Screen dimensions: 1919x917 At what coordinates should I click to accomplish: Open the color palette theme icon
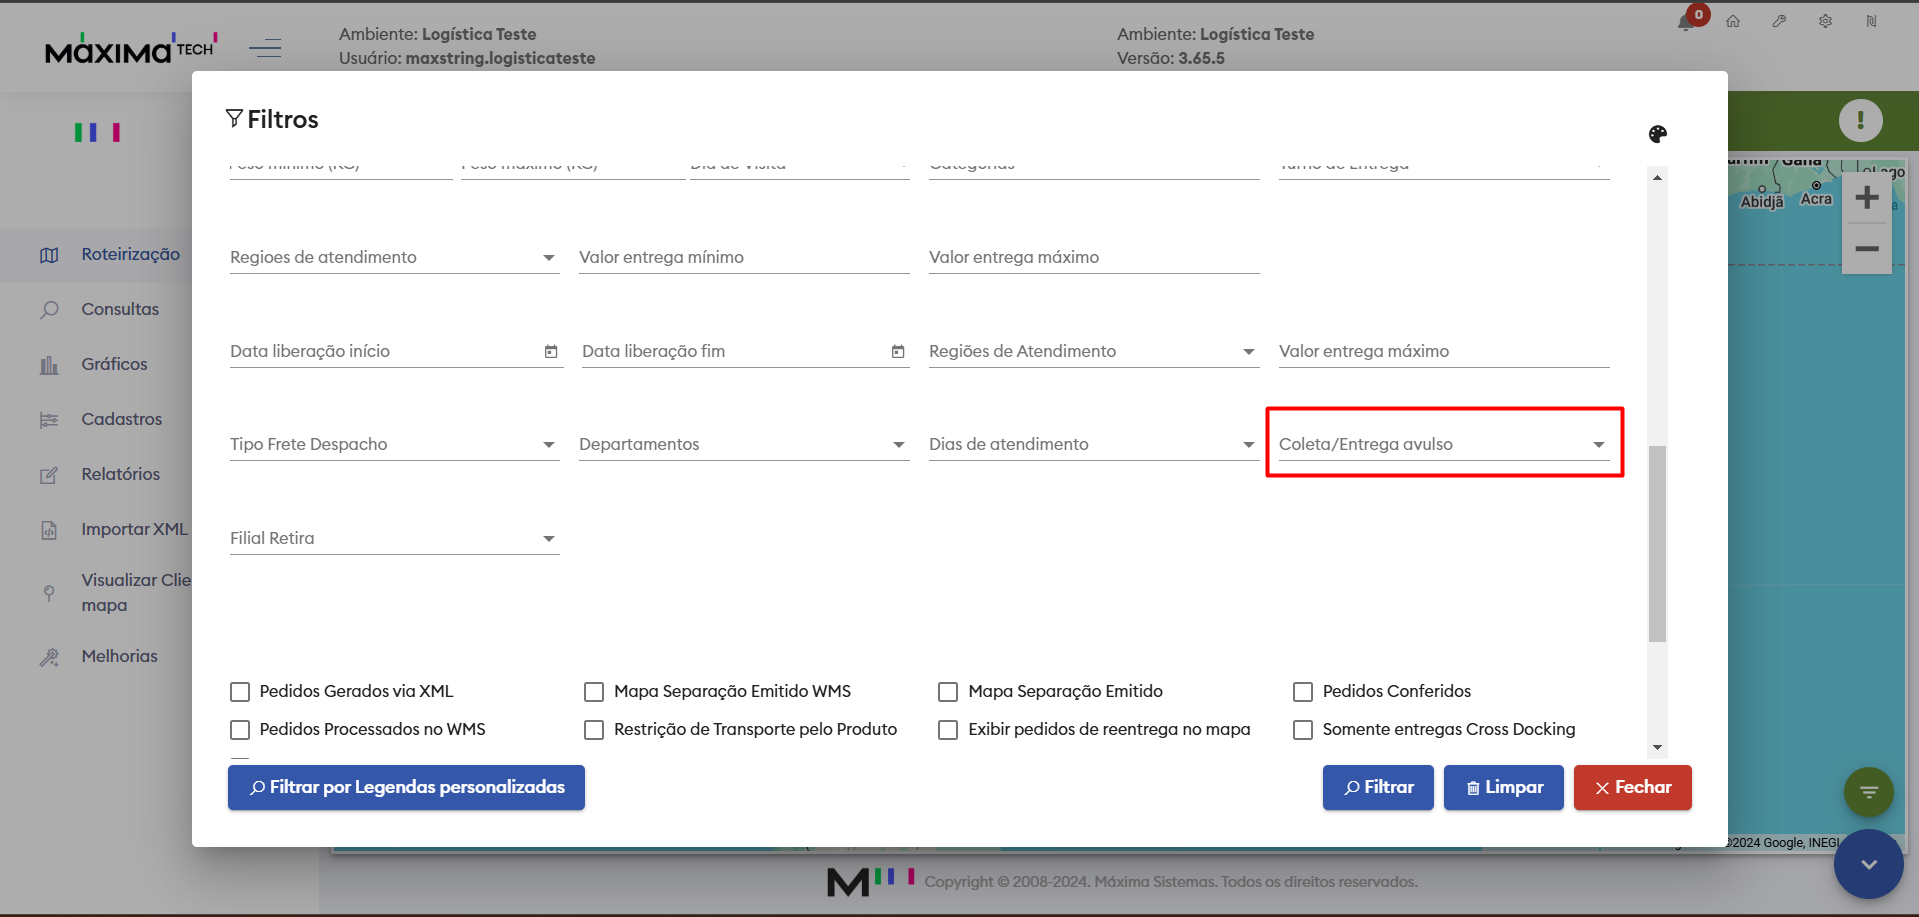pyautogui.click(x=1657, y=134)
